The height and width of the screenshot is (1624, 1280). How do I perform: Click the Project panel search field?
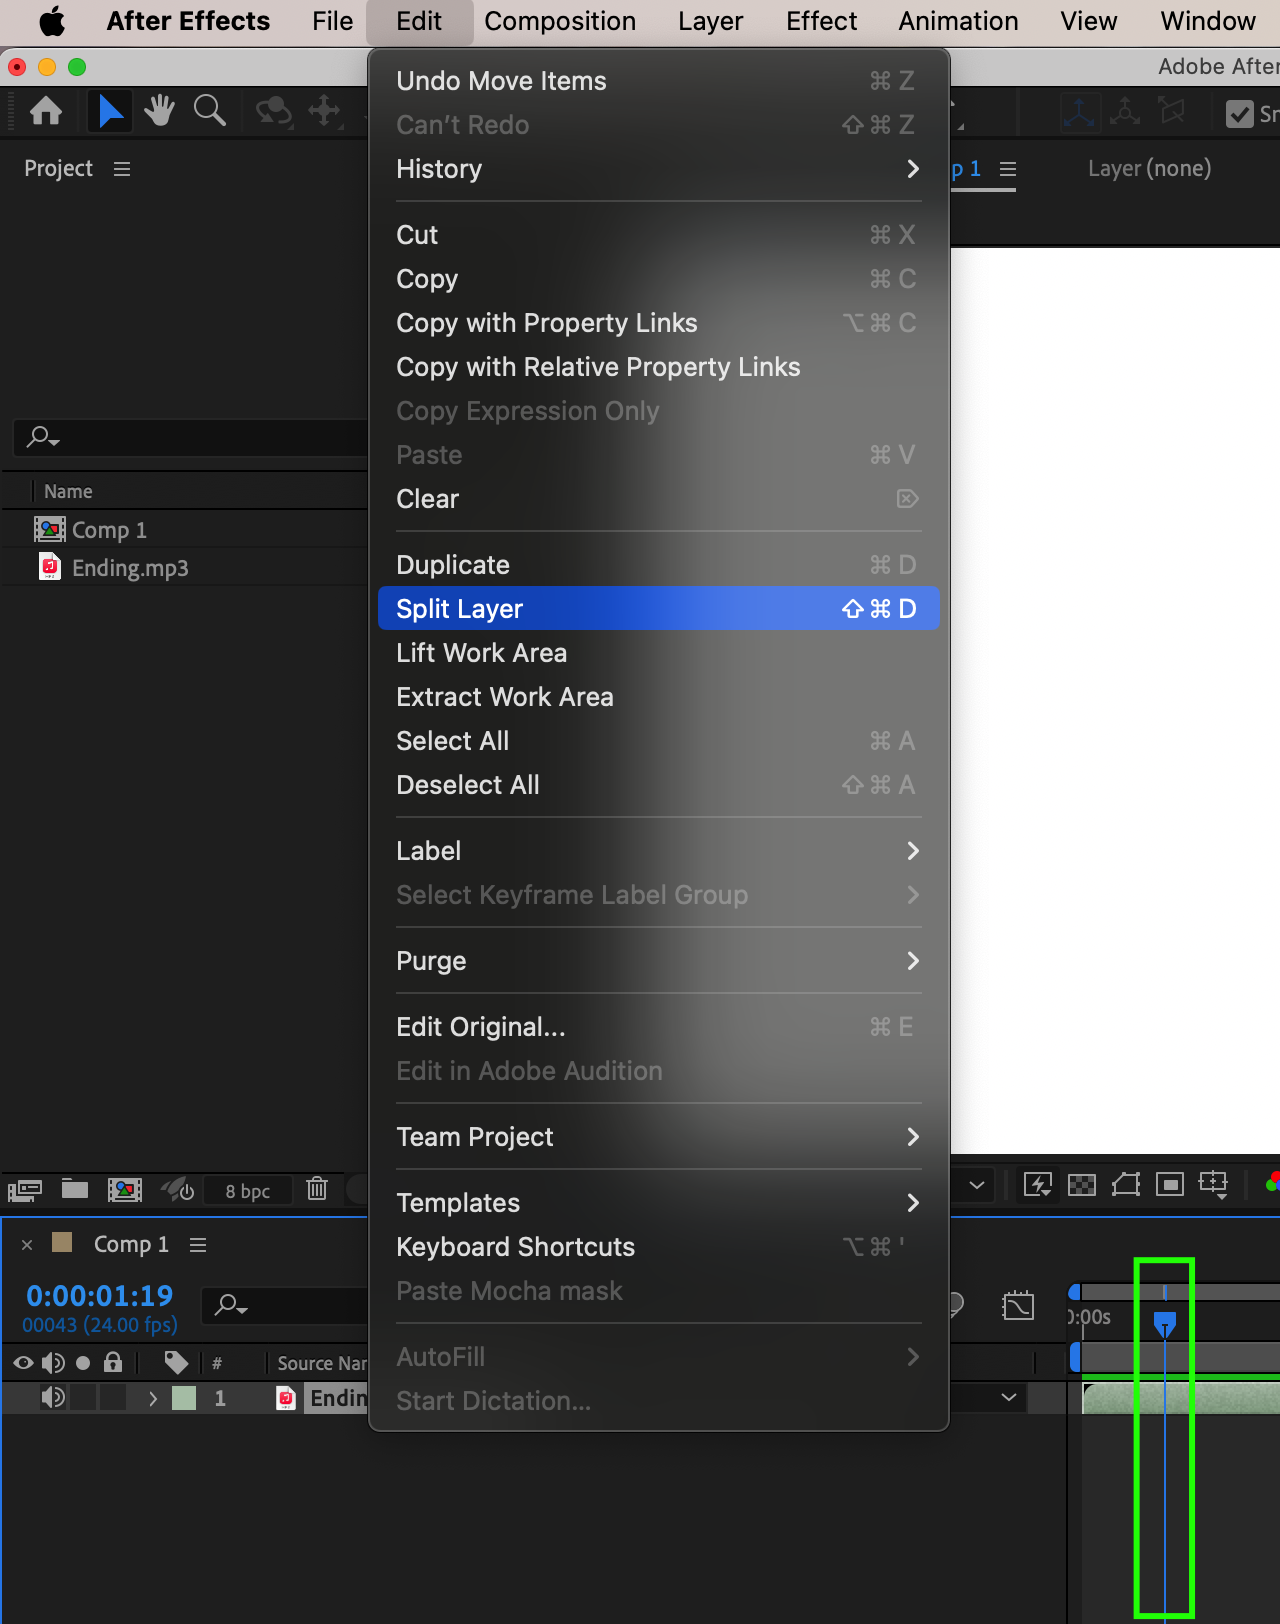190,437
